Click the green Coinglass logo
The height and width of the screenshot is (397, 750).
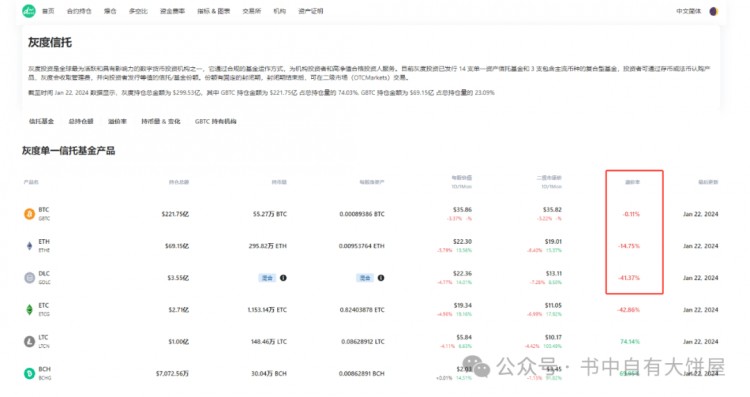point(29,11)
